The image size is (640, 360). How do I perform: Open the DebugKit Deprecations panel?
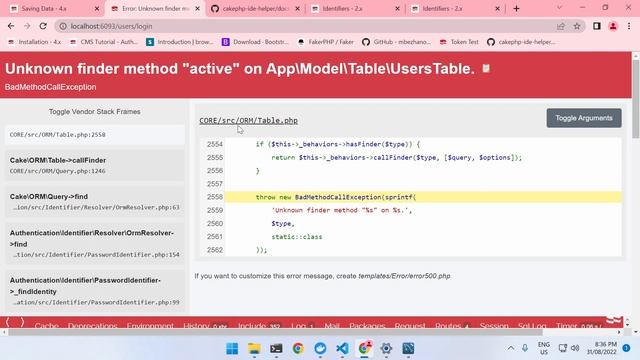pos(93,325)
